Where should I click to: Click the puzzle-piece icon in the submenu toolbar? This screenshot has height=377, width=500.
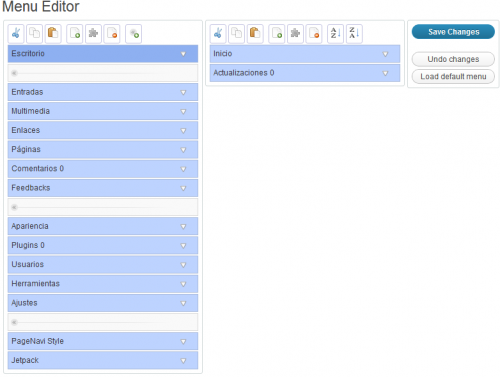point(295,34)
